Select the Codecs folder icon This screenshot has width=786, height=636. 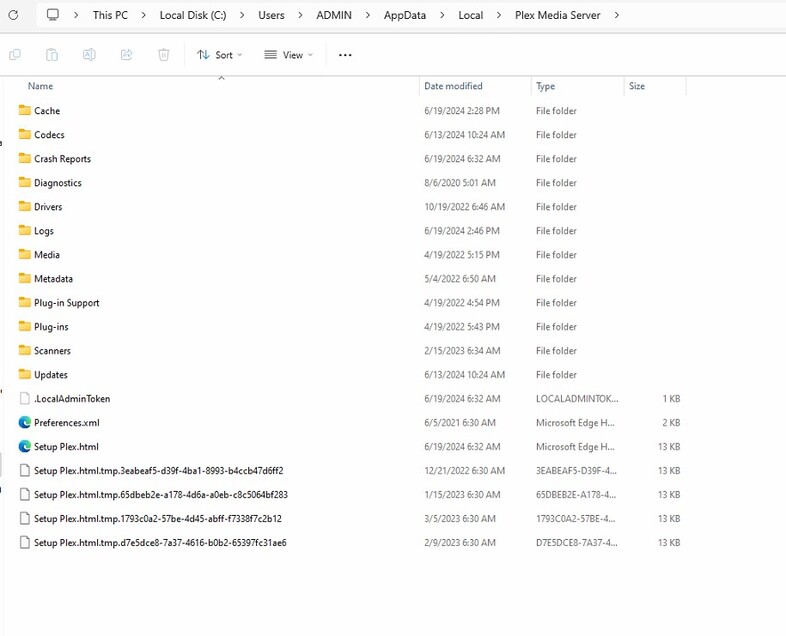point(25,134)
